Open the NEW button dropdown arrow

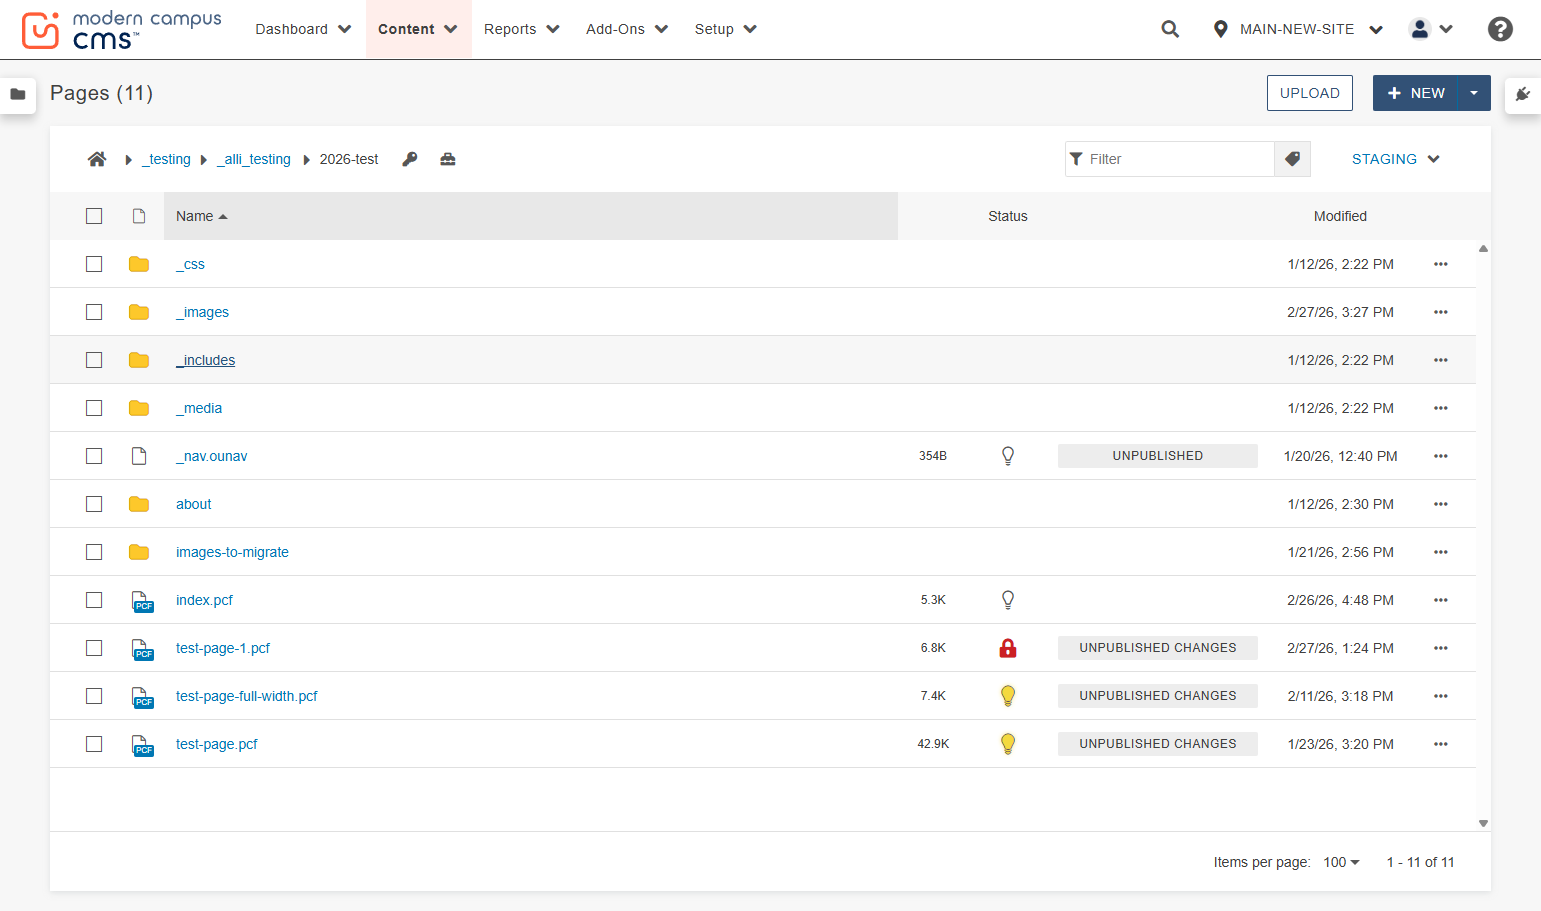[1474, 93]
